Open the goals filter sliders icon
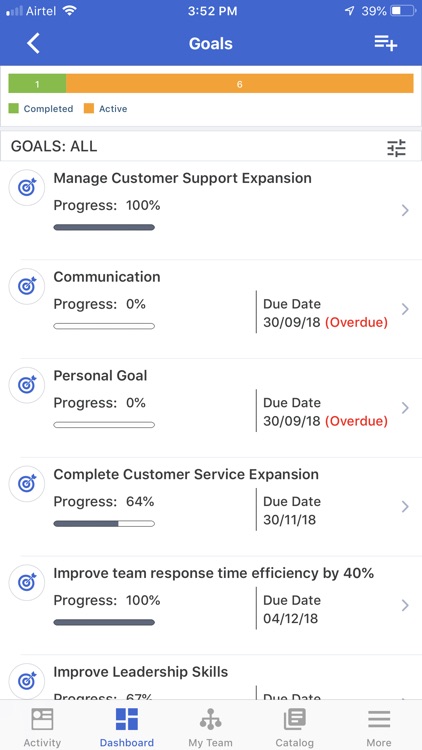 [x=396, y=148]
